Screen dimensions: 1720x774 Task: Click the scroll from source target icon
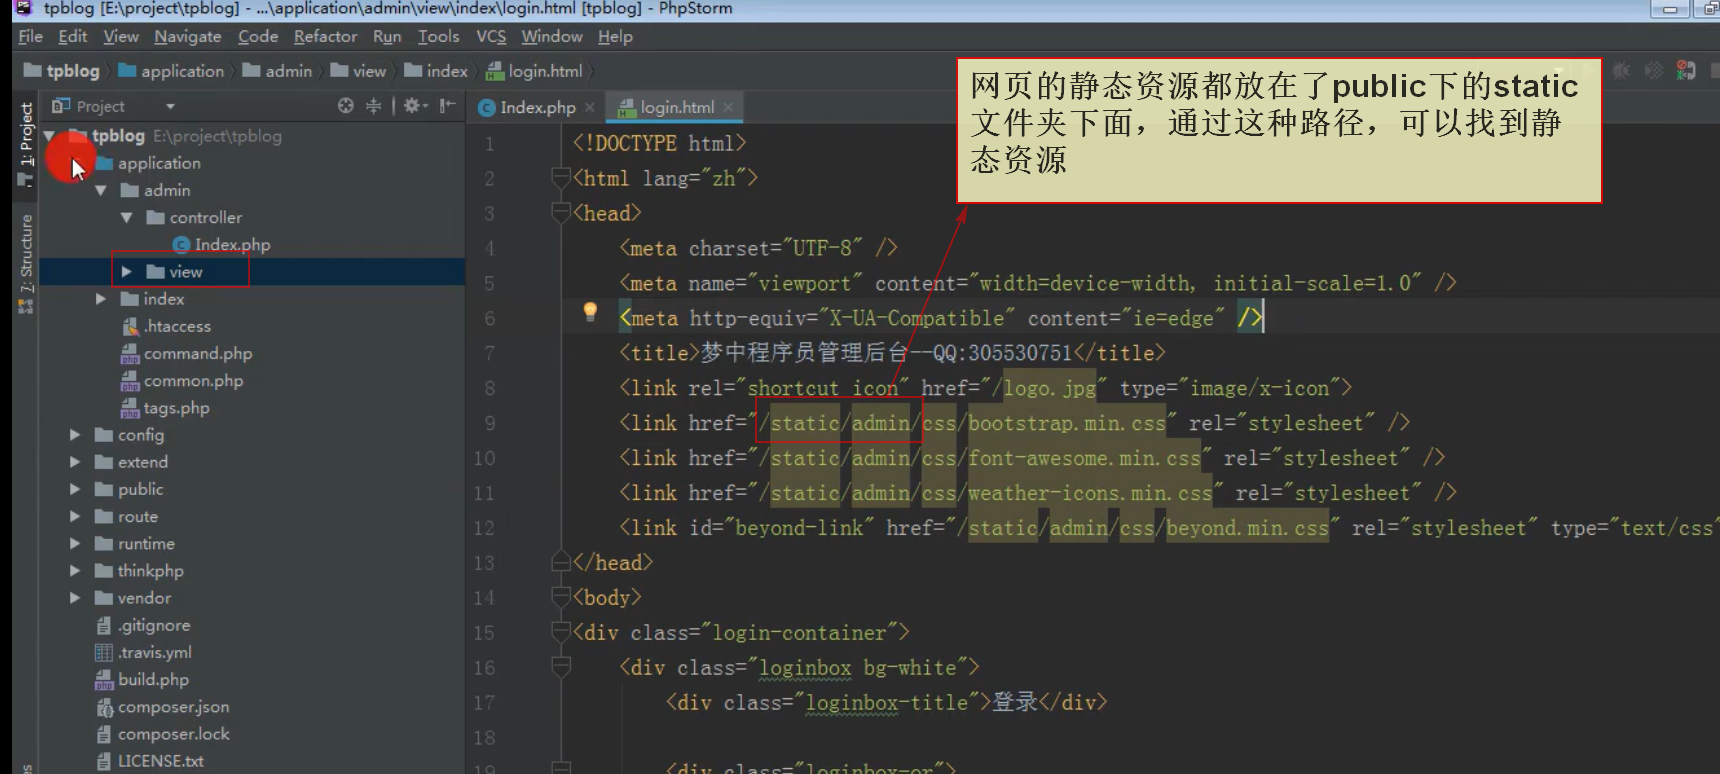[346, 105]
